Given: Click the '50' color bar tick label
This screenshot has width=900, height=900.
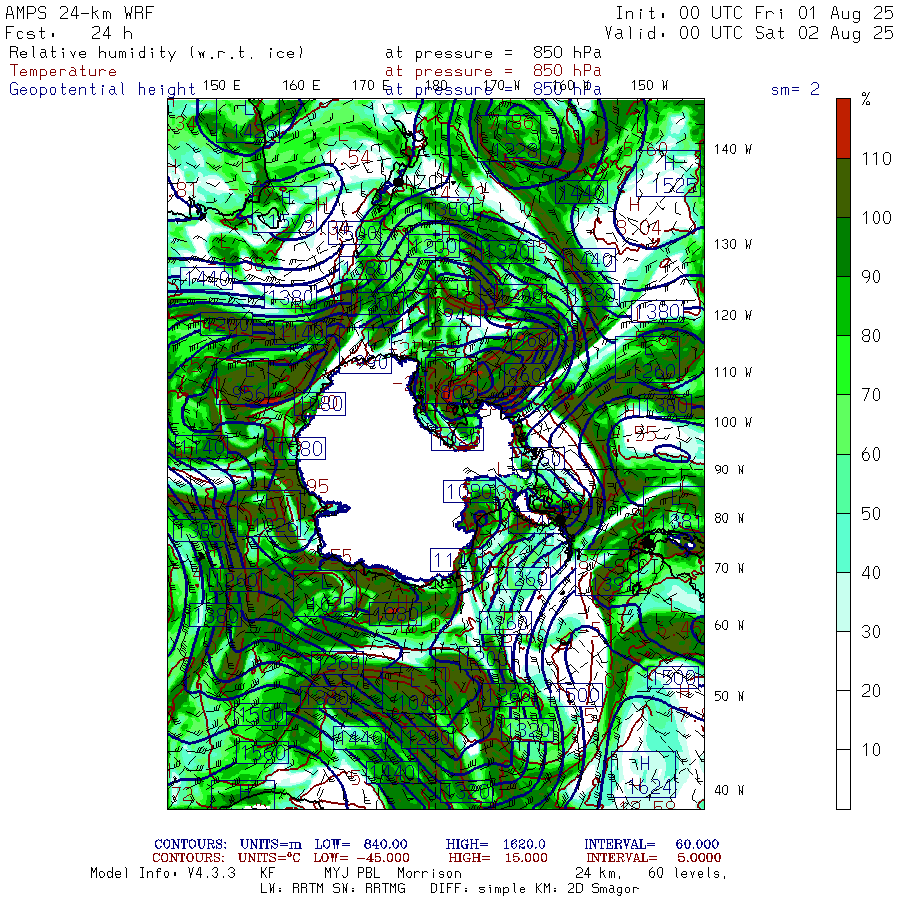Looking at the screenshot, I should point(871,514).
